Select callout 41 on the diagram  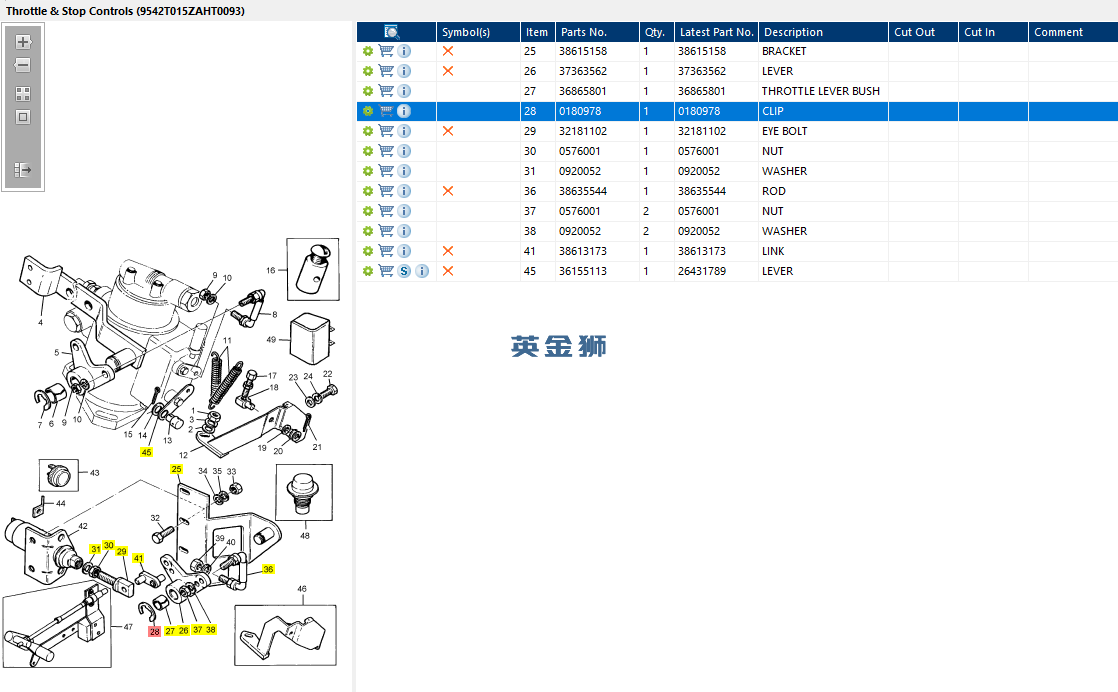click(138, 558)
